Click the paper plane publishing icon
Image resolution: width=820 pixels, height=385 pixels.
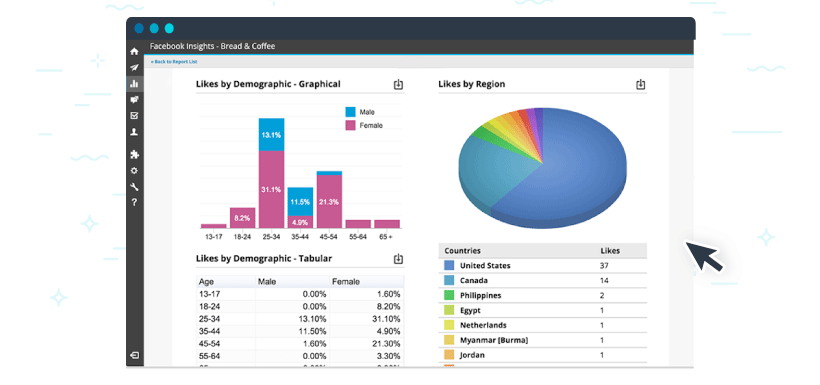pos(134,67)
